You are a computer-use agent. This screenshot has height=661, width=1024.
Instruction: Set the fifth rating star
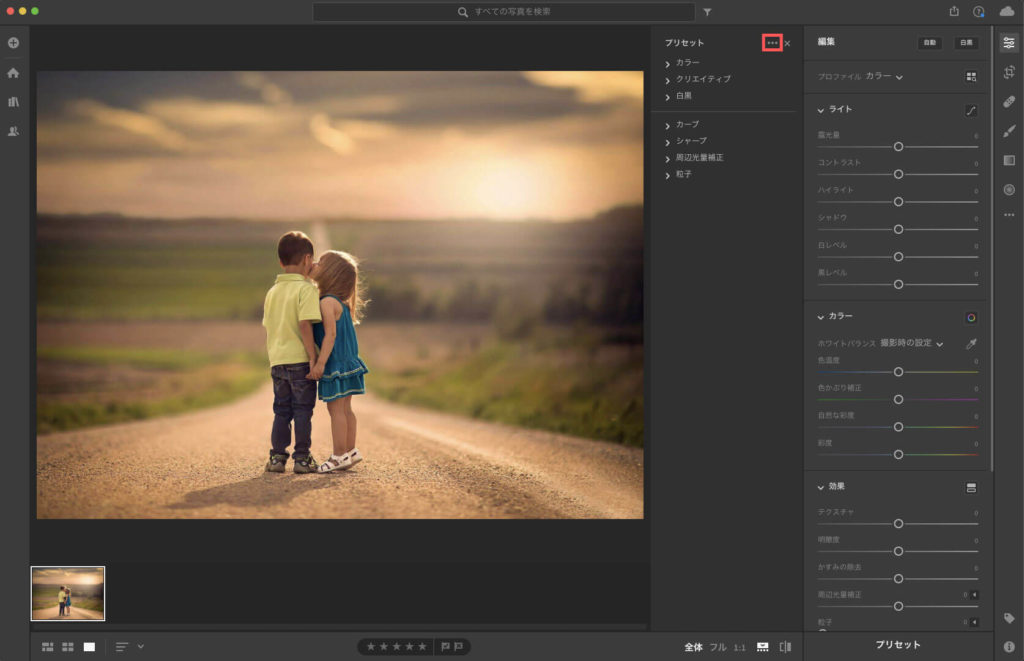[x=423, y=647]
